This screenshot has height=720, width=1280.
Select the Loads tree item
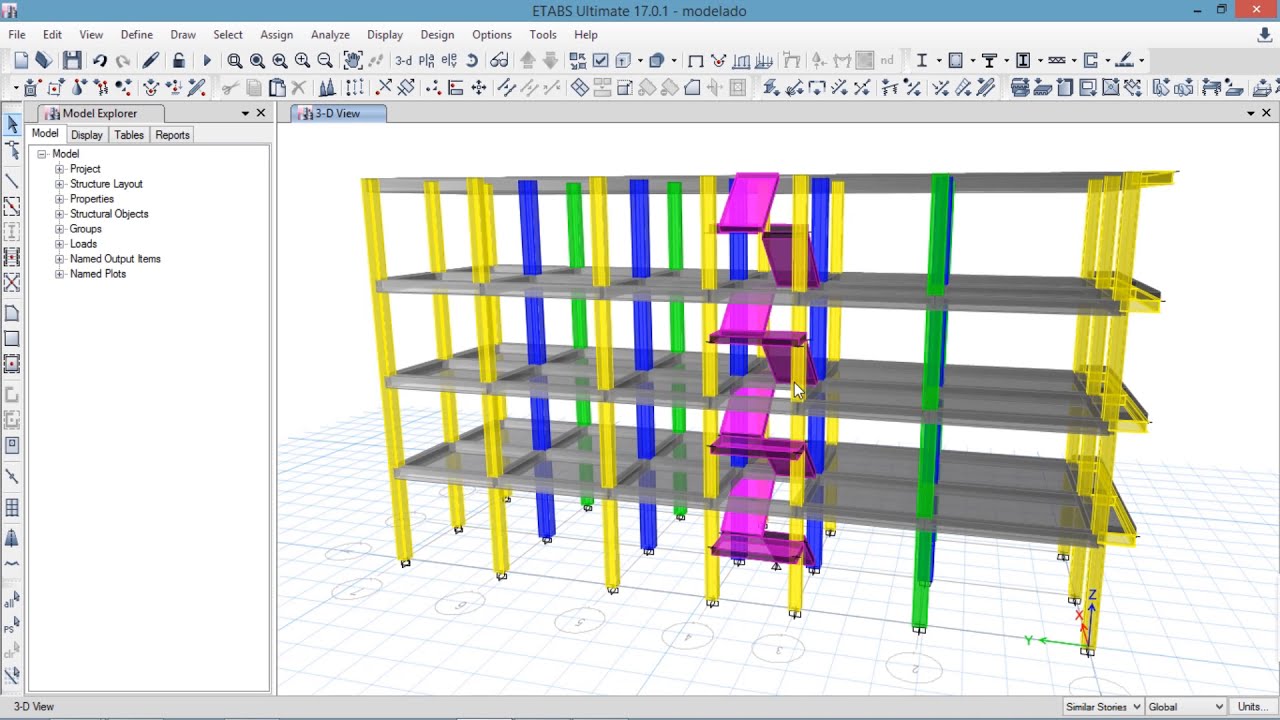[83, 244]
